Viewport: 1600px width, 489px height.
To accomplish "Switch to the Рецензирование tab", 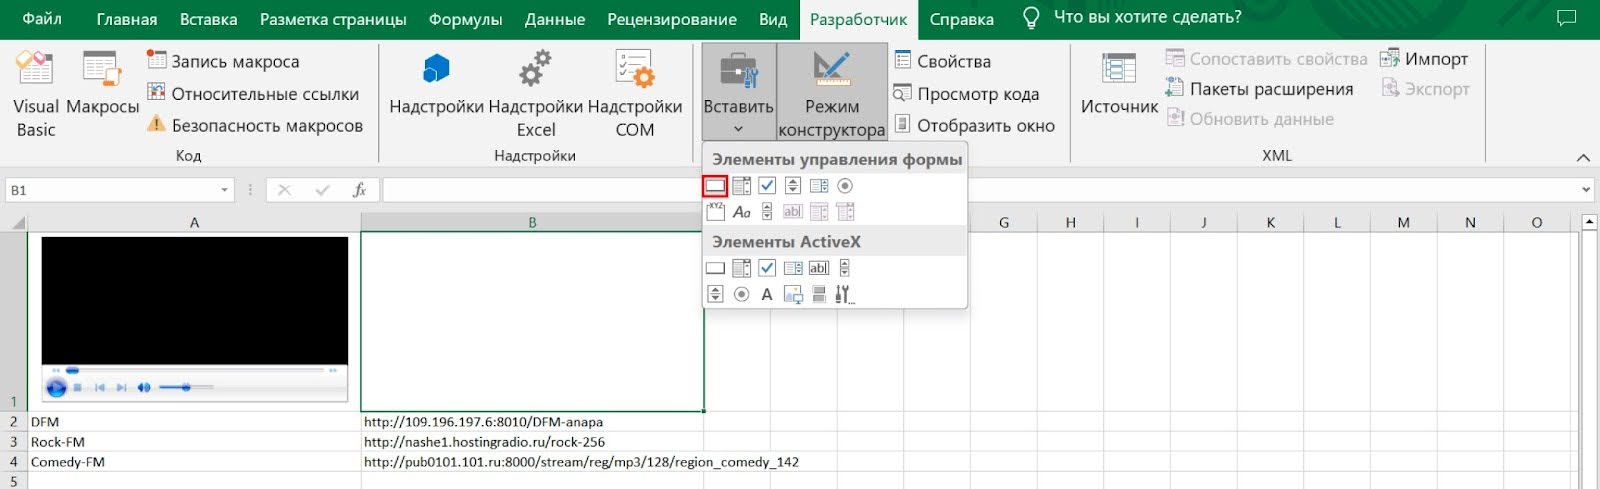I will [x=672, y=19].
